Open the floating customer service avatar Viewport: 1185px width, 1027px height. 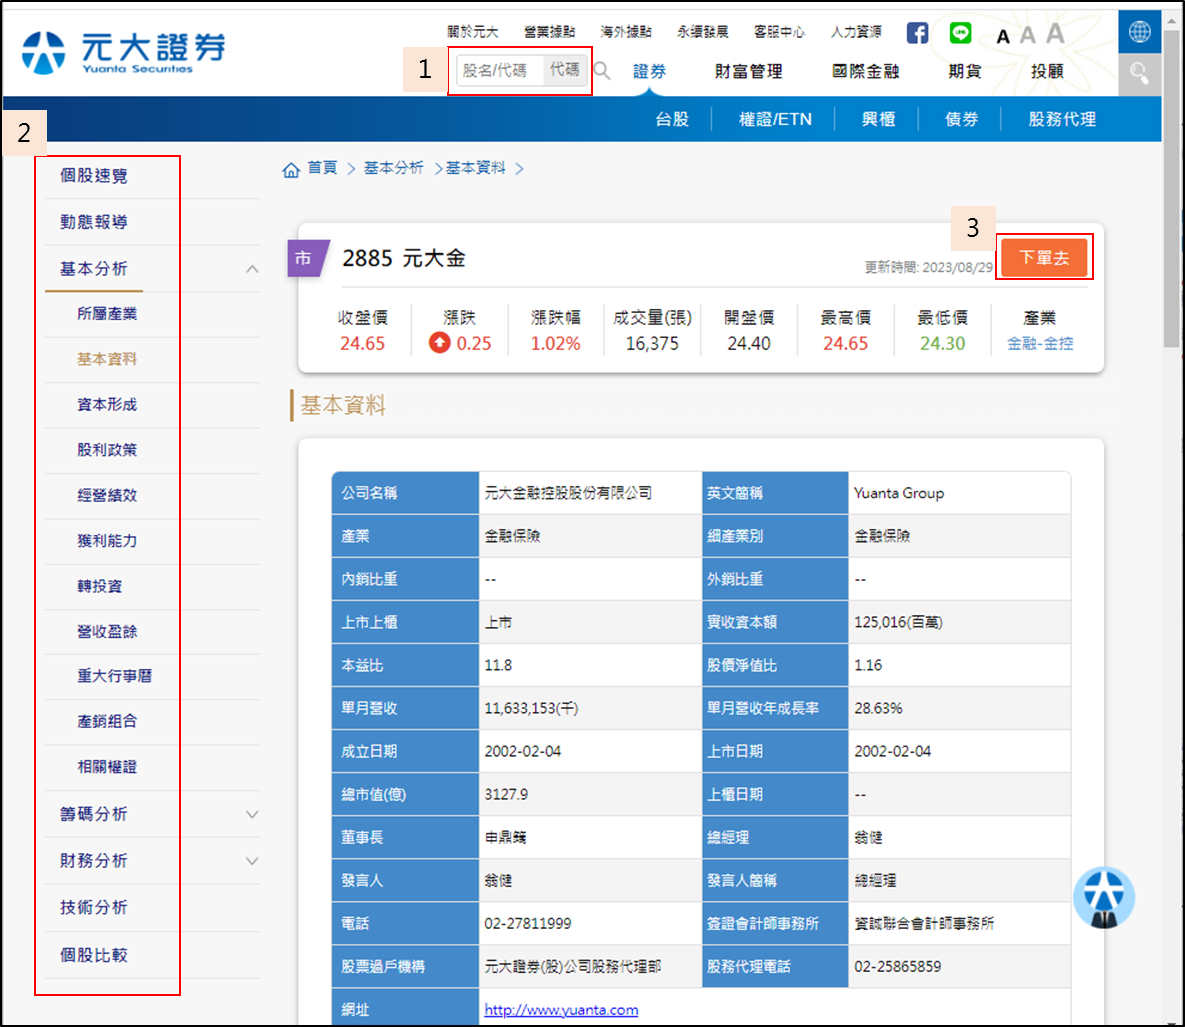[1103, 898]
